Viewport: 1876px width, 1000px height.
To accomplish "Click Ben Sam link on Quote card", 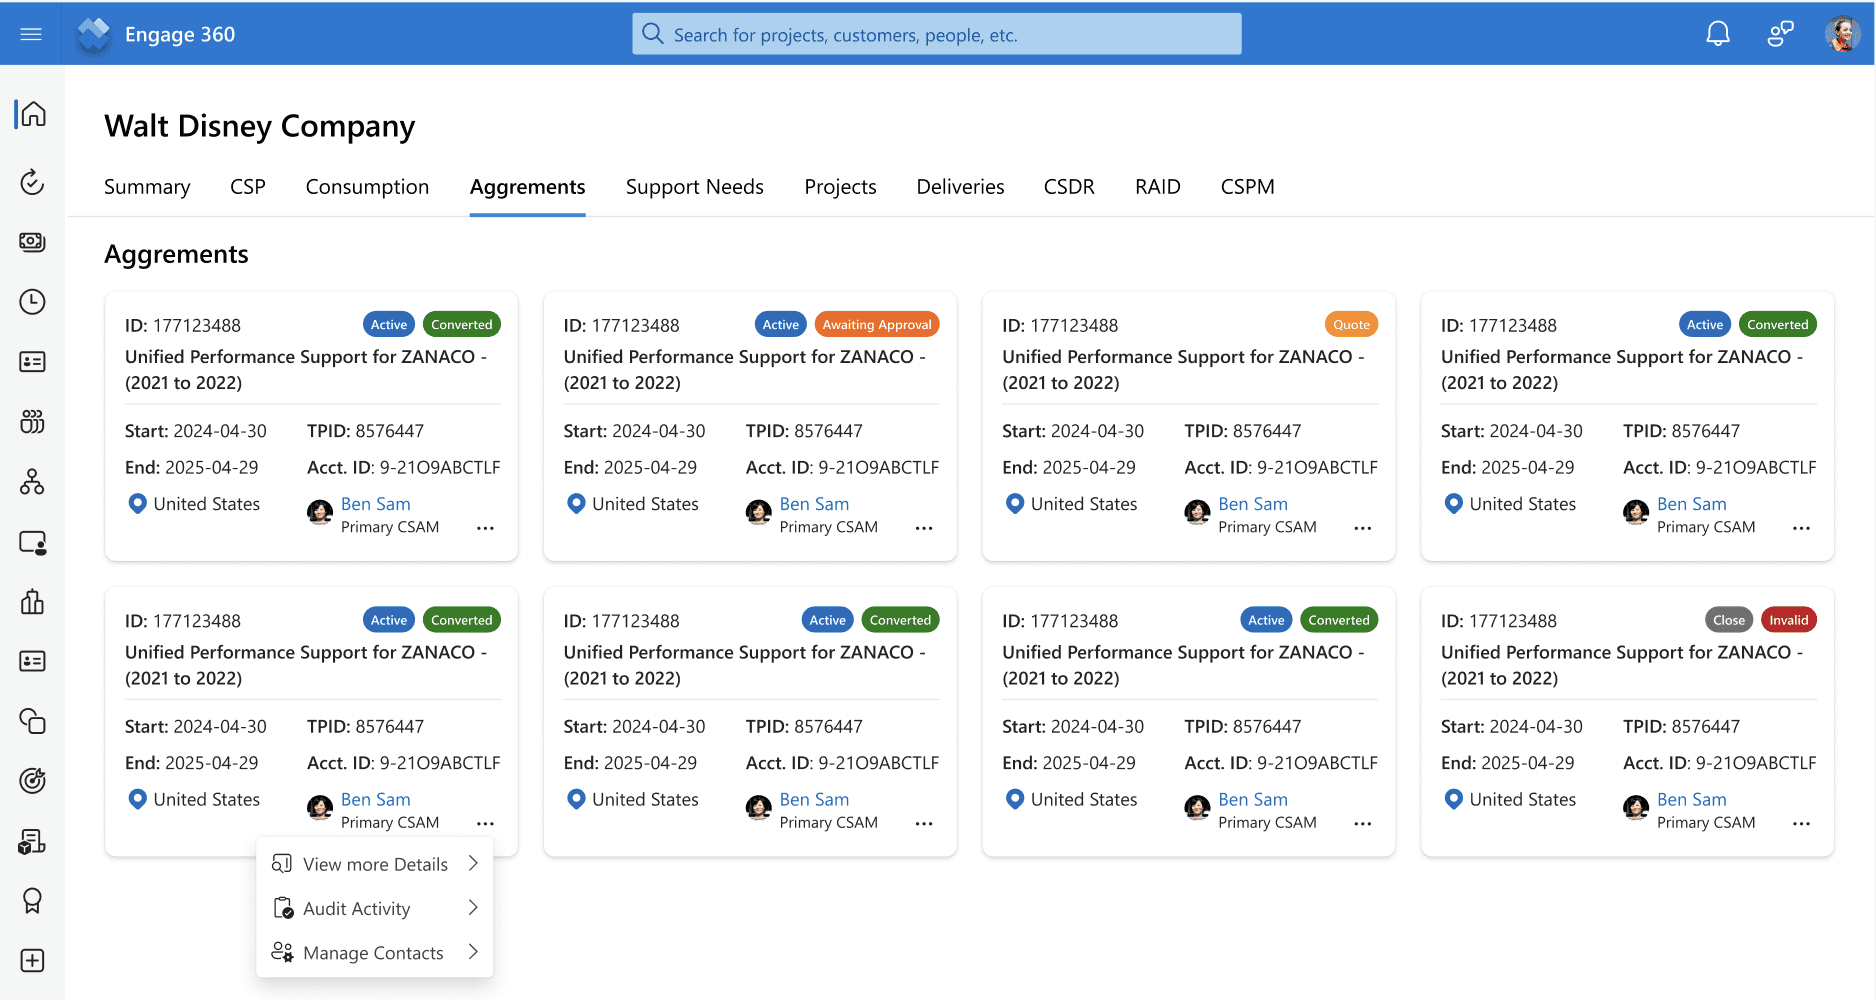I will pos(1253,504).
